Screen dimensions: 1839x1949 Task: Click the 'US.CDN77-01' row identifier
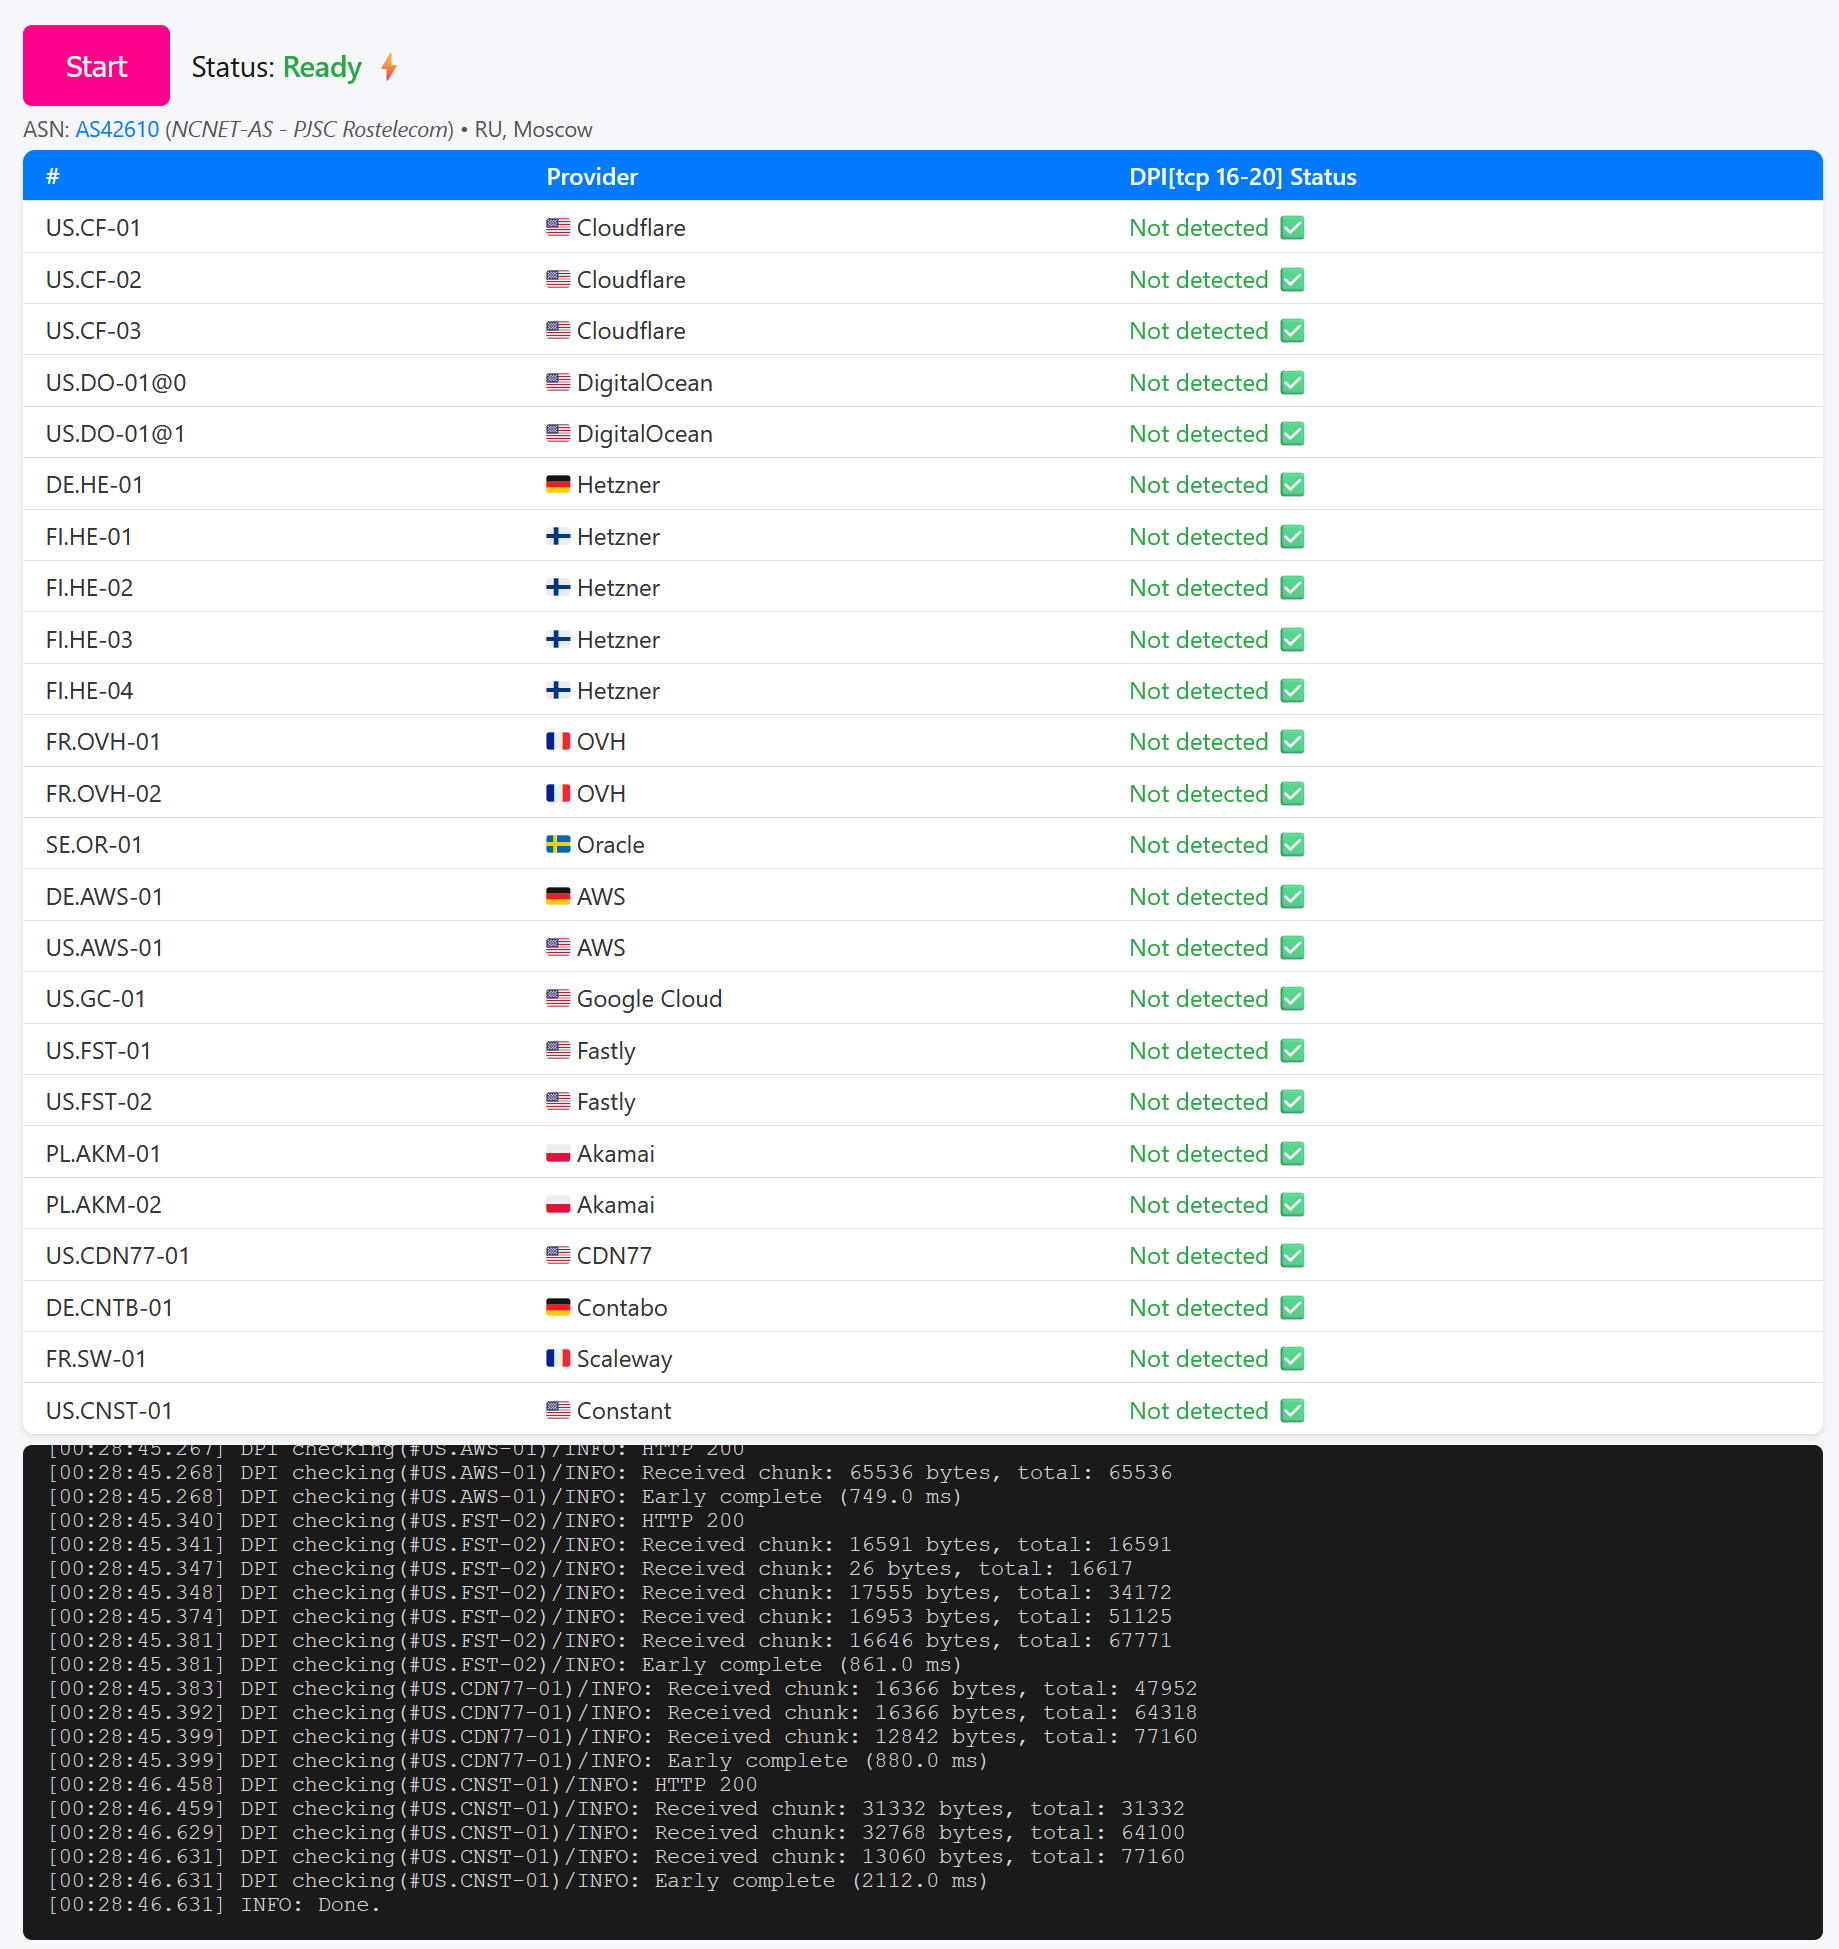pyautogui.click(x=118, y=1256)
